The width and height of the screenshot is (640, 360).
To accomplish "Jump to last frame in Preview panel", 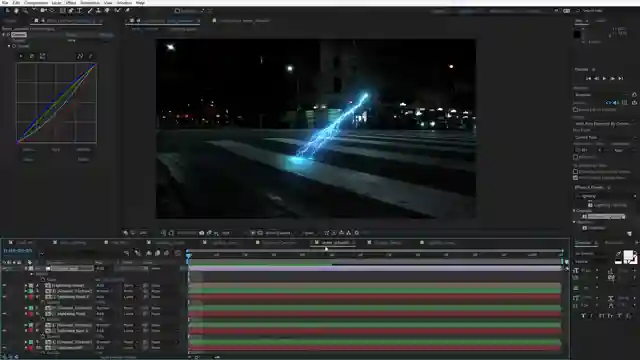I will (x=621, y=78).
